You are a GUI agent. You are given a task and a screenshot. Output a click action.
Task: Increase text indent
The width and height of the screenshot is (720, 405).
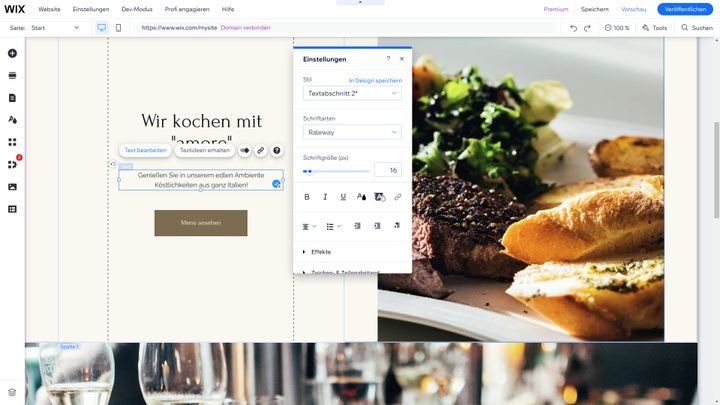tap(377, 226)
